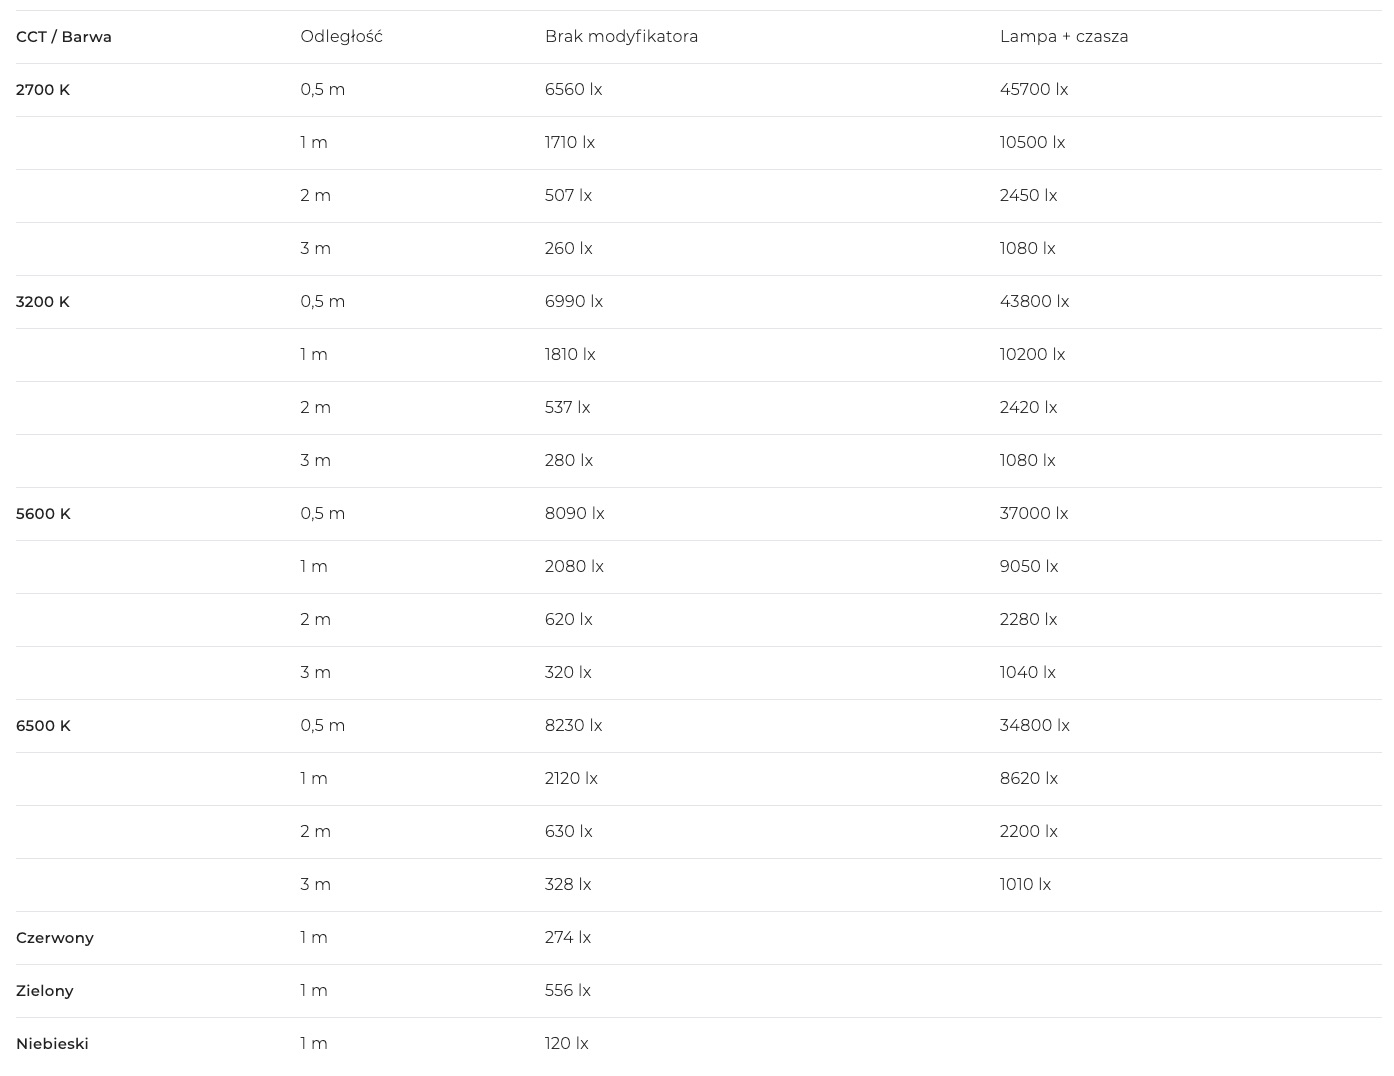Viewport: 1394px width, 1076px height.
Task: Click the 6560 lx value cell
Action: click(573, 90)
